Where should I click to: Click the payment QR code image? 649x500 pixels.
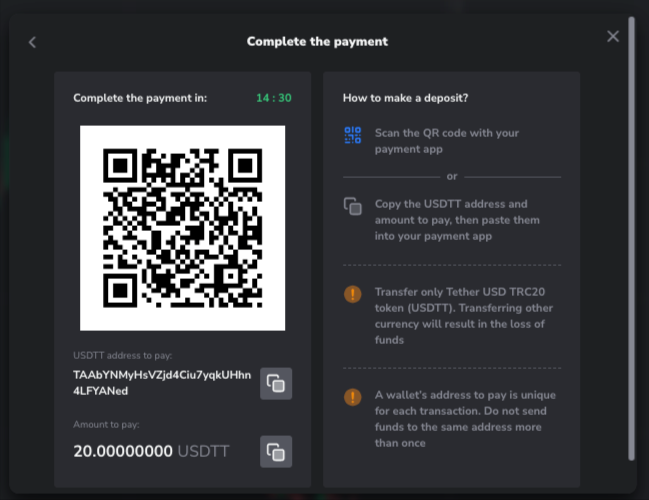pyautogui.click(x=183, y=228)
